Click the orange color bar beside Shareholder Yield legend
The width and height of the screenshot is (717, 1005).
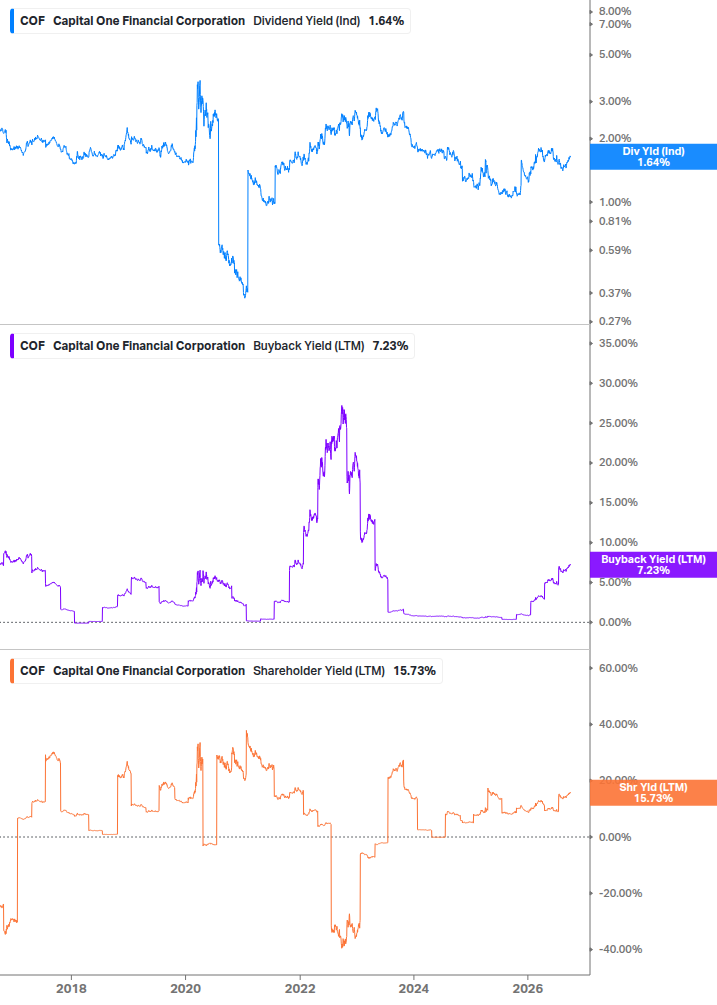(12, 671)
